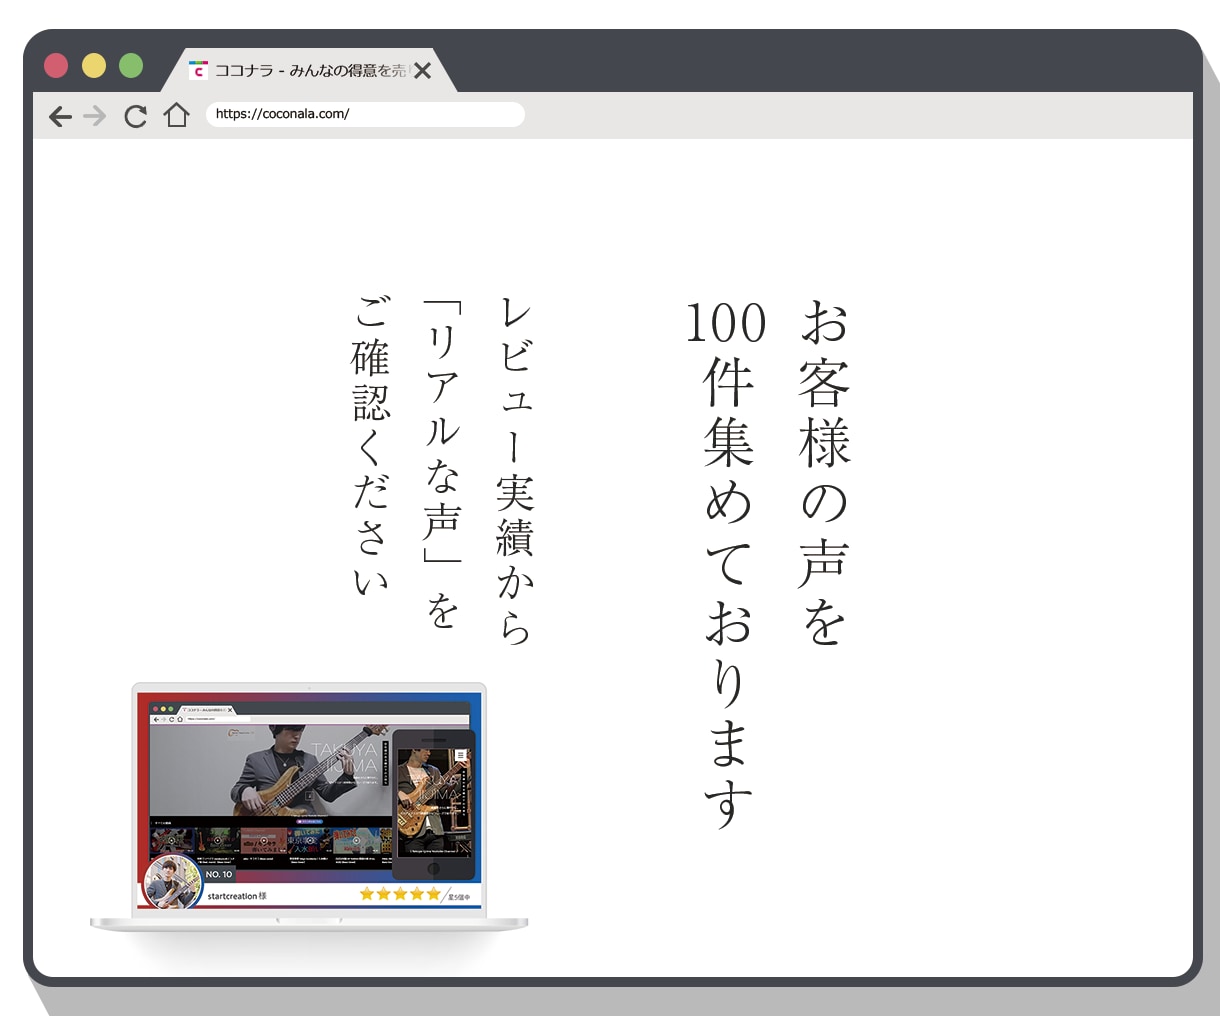The image size is (1220, 1016).
Task: Select the ココナラ browser tab
Action: coord(309,70)
